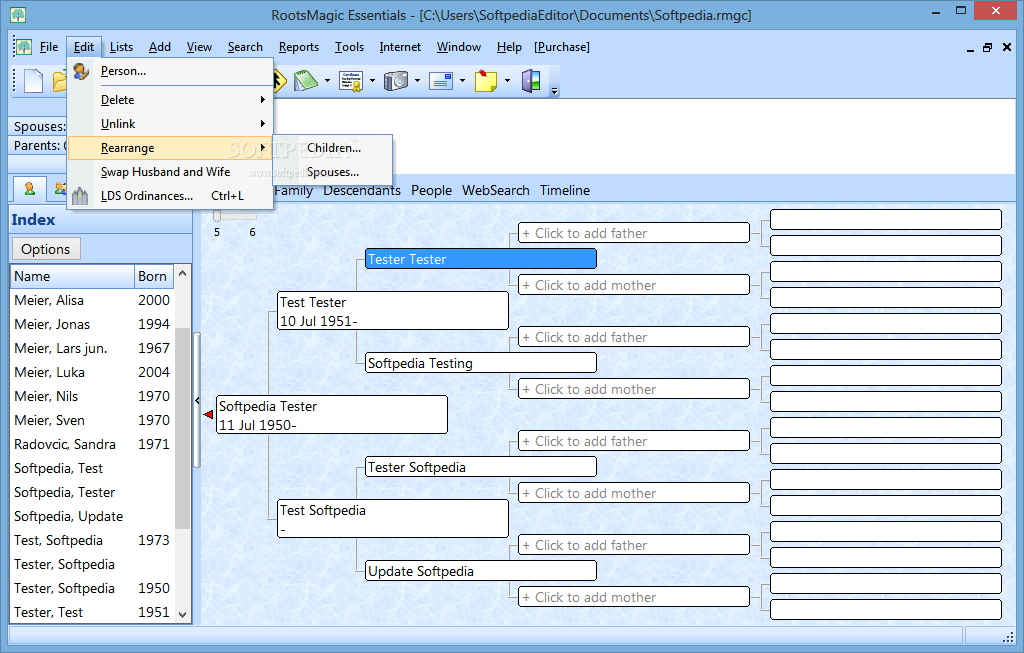This screenshot has height=653, width=1024.
Task: Select the single person sidebar tab icon
Action: pyautogui.click(x=29, y=189)
